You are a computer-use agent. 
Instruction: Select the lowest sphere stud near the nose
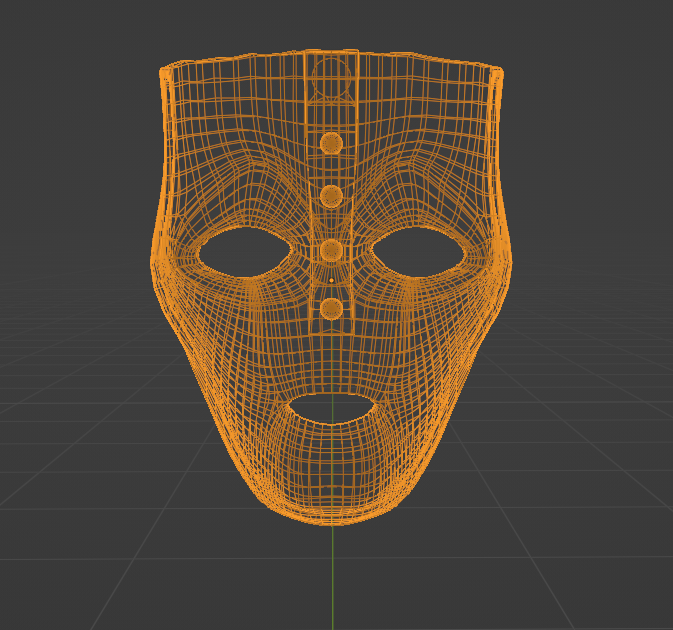(x=331, y=309)
